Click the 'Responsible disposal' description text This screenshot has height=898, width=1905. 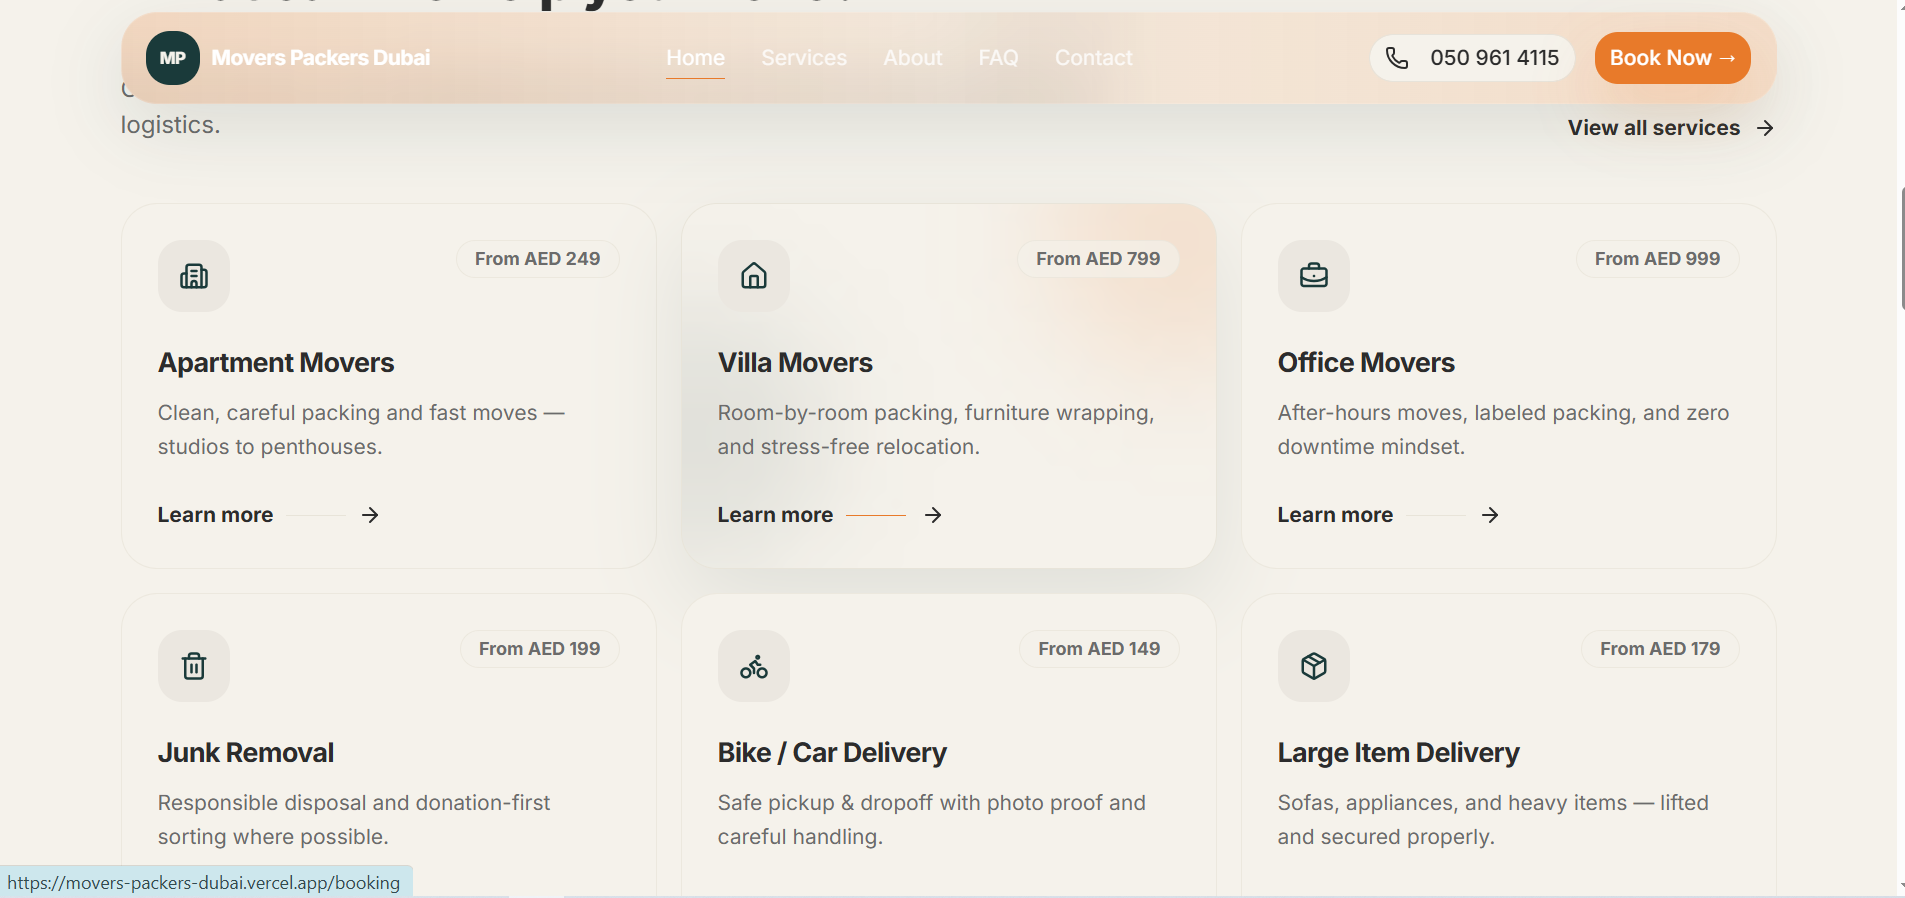tap(354, 820)
